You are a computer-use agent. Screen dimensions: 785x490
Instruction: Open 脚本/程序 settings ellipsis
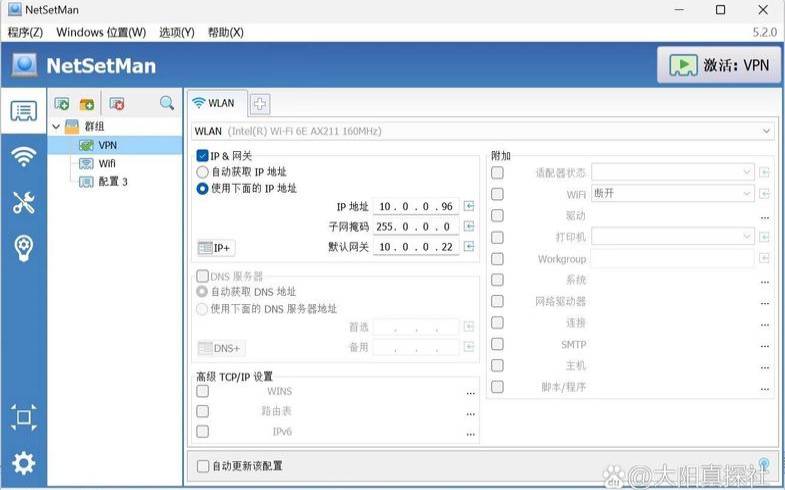764,389
